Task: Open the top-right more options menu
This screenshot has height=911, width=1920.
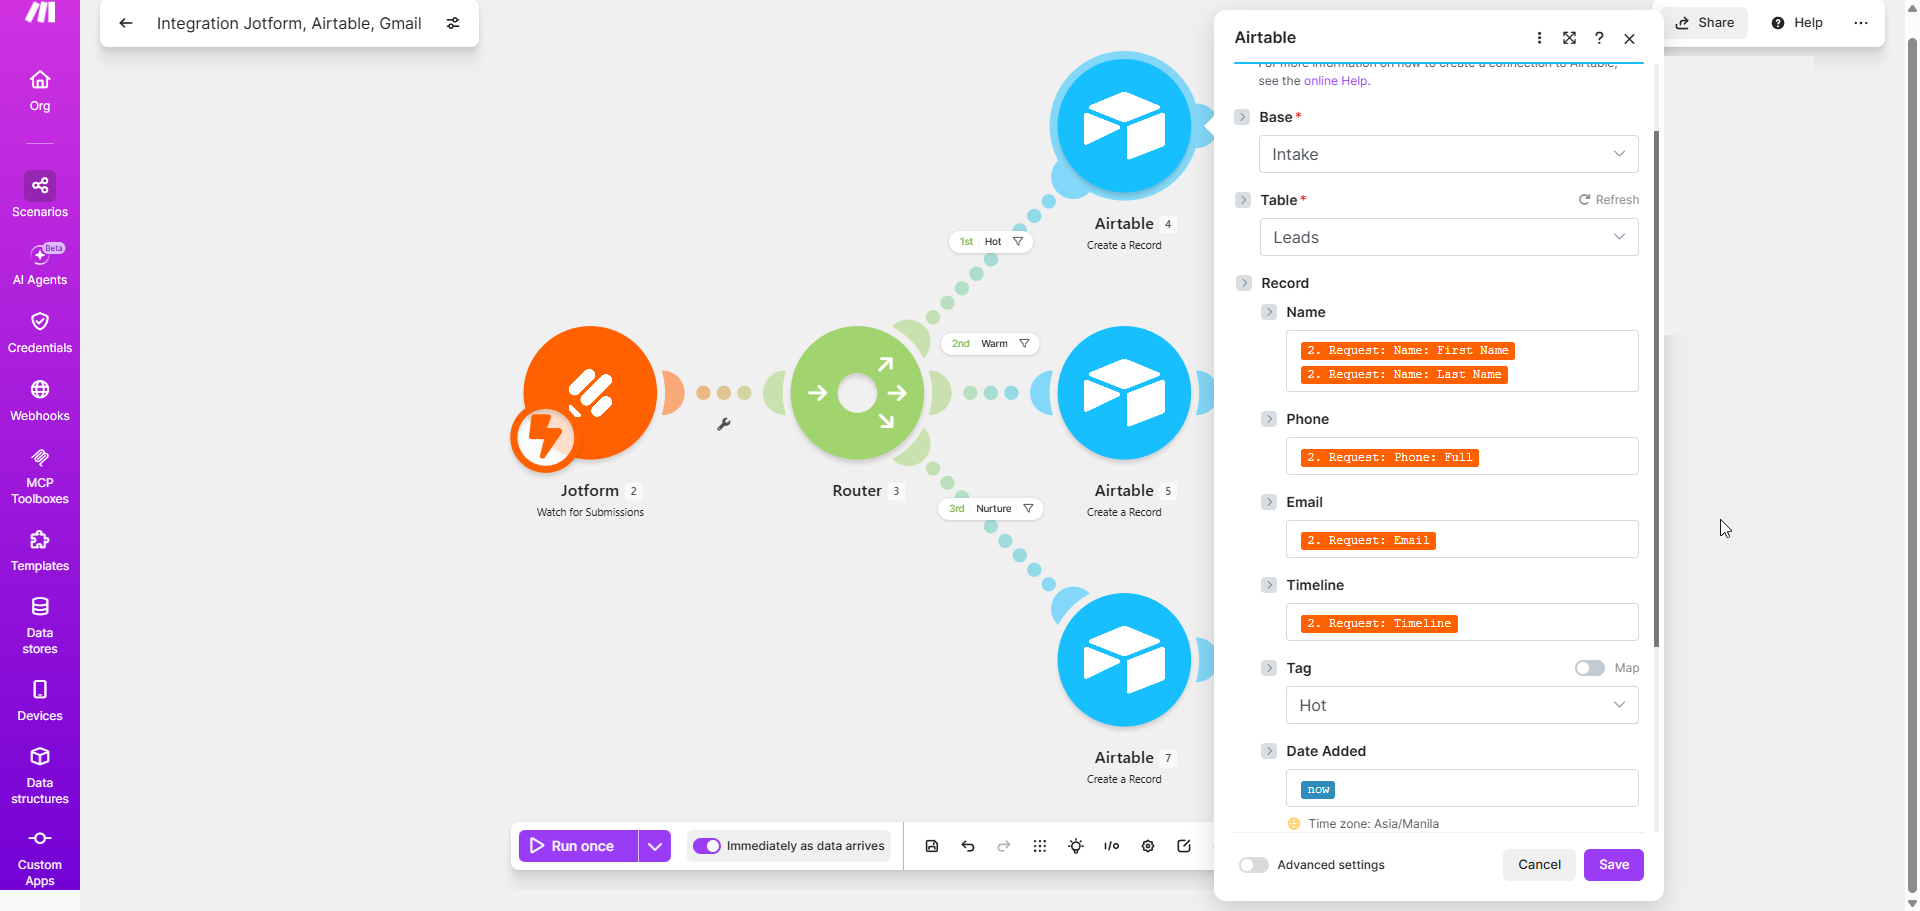Action: tap(1860, 23)
